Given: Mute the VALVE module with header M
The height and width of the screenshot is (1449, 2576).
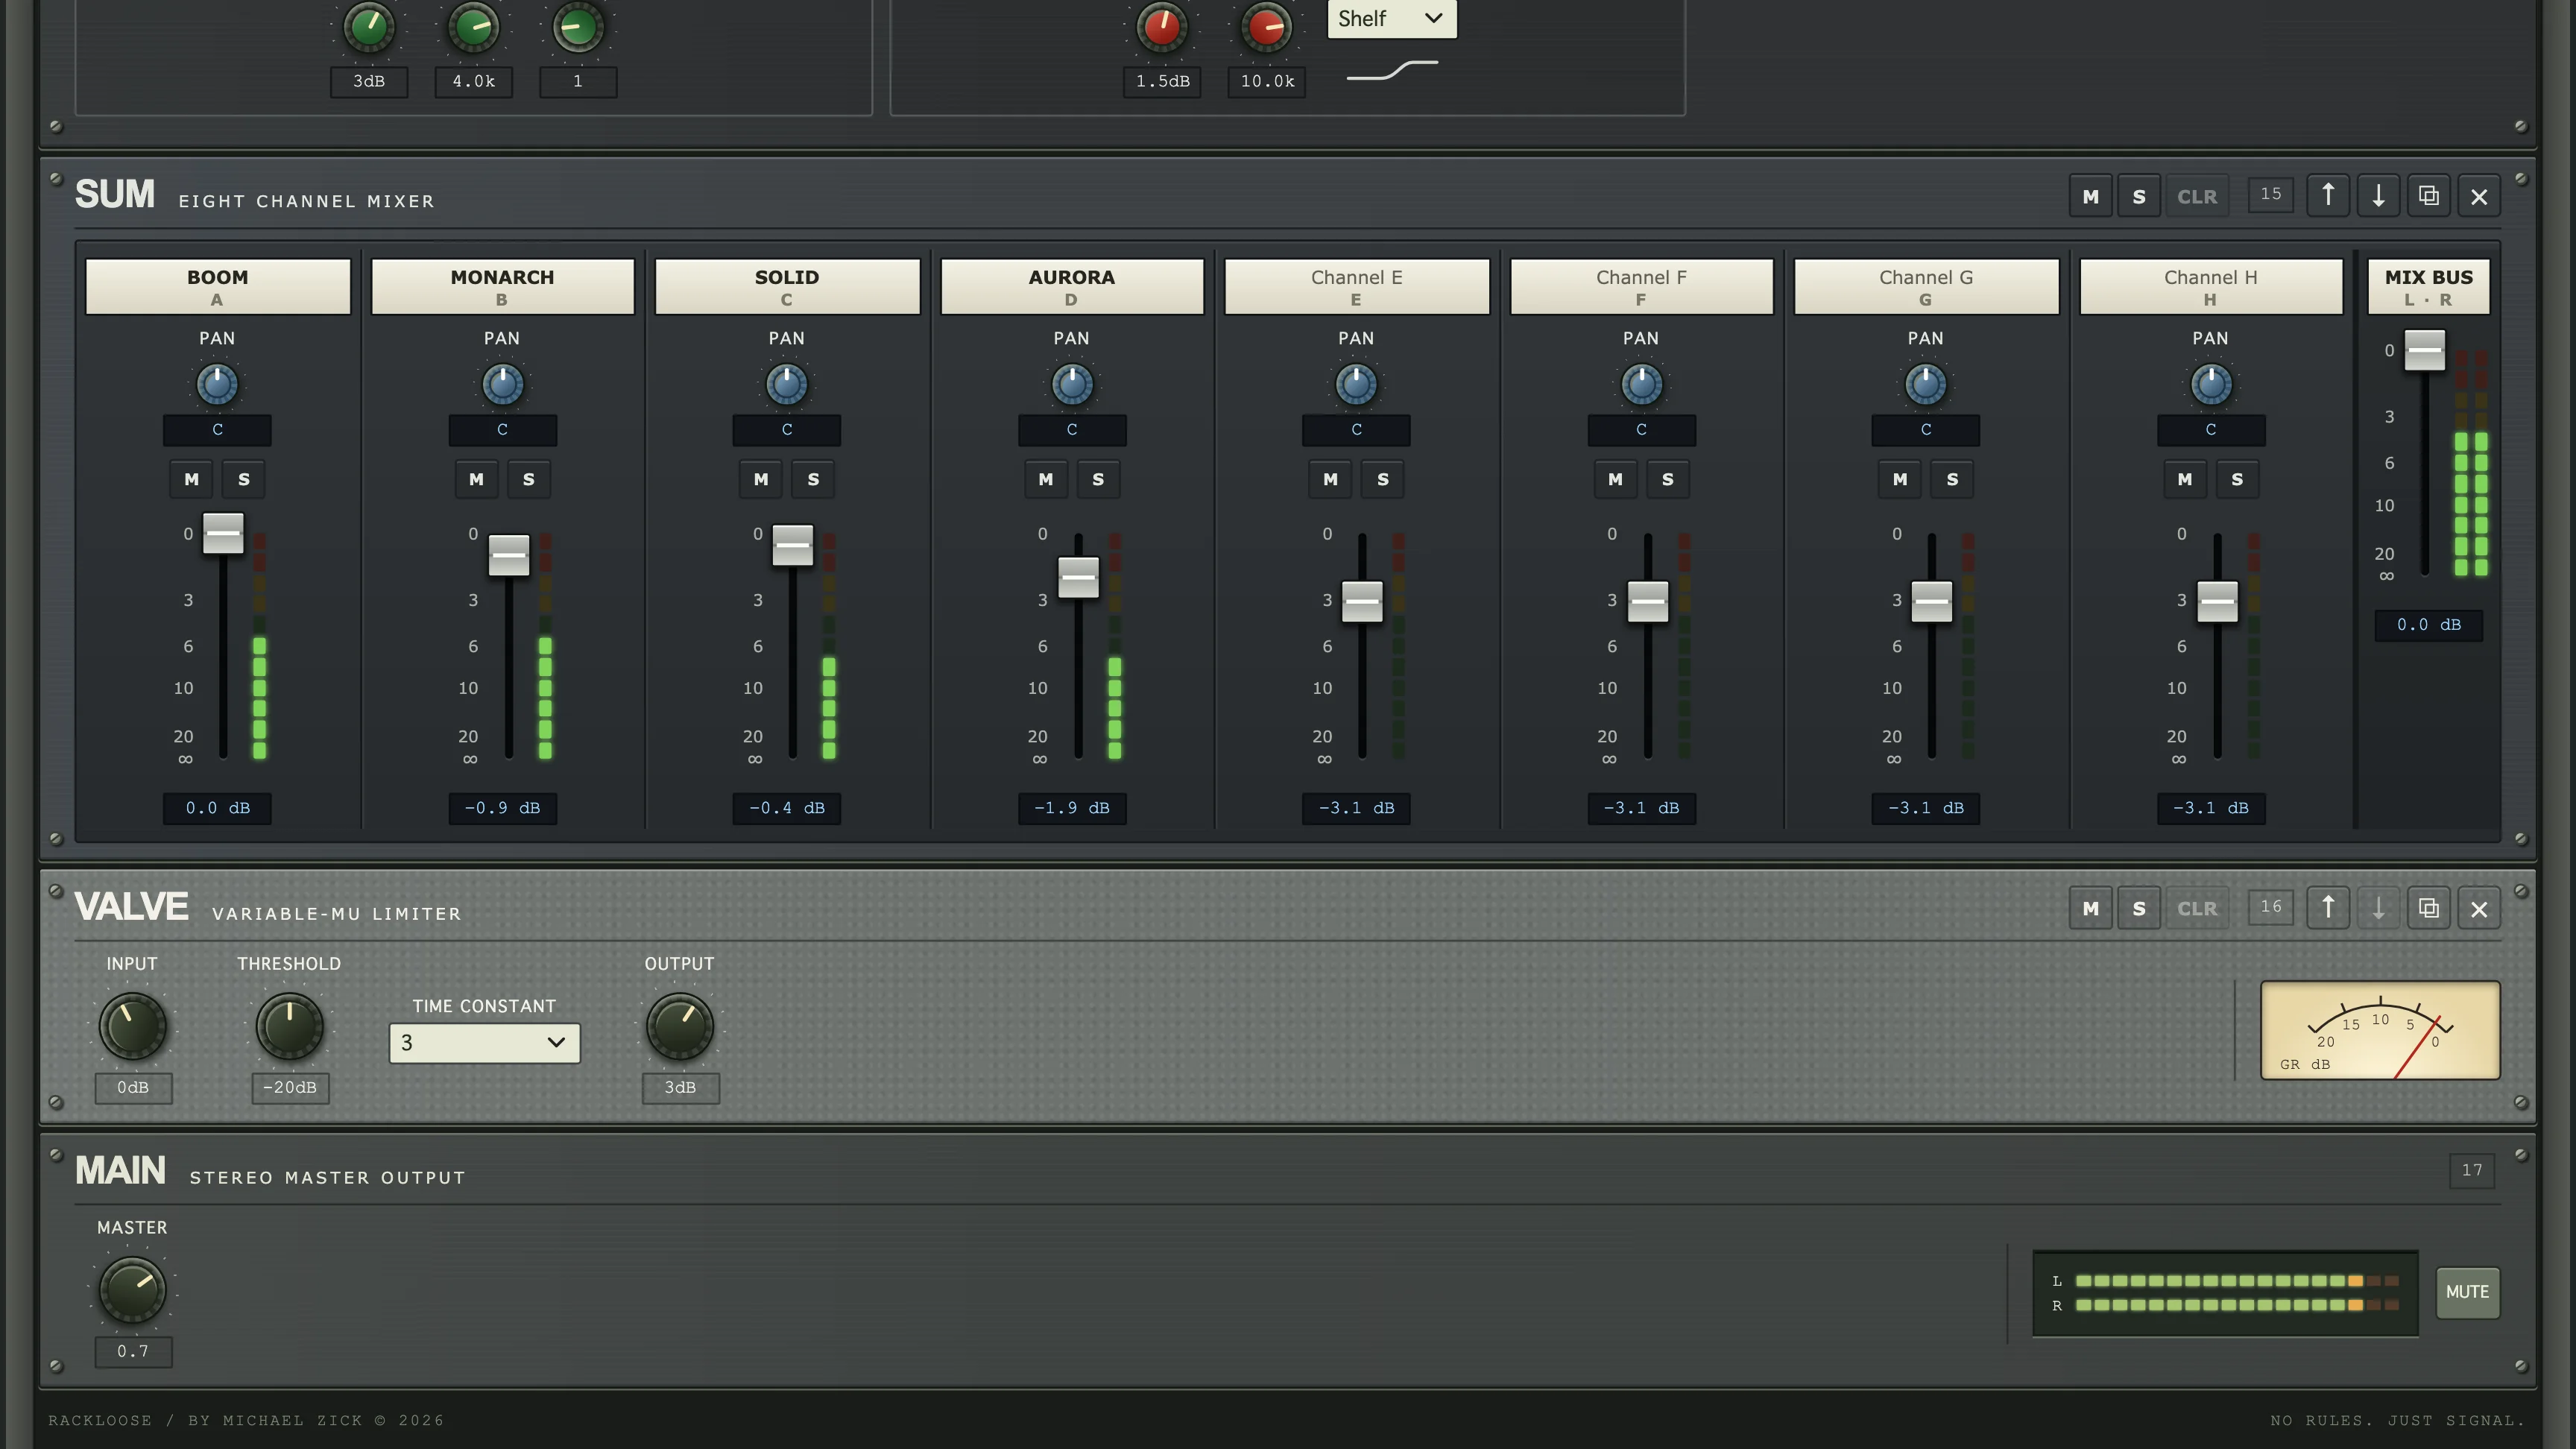Looking at the screenshot, I should pyautogui.click(x=2090, y=908).
